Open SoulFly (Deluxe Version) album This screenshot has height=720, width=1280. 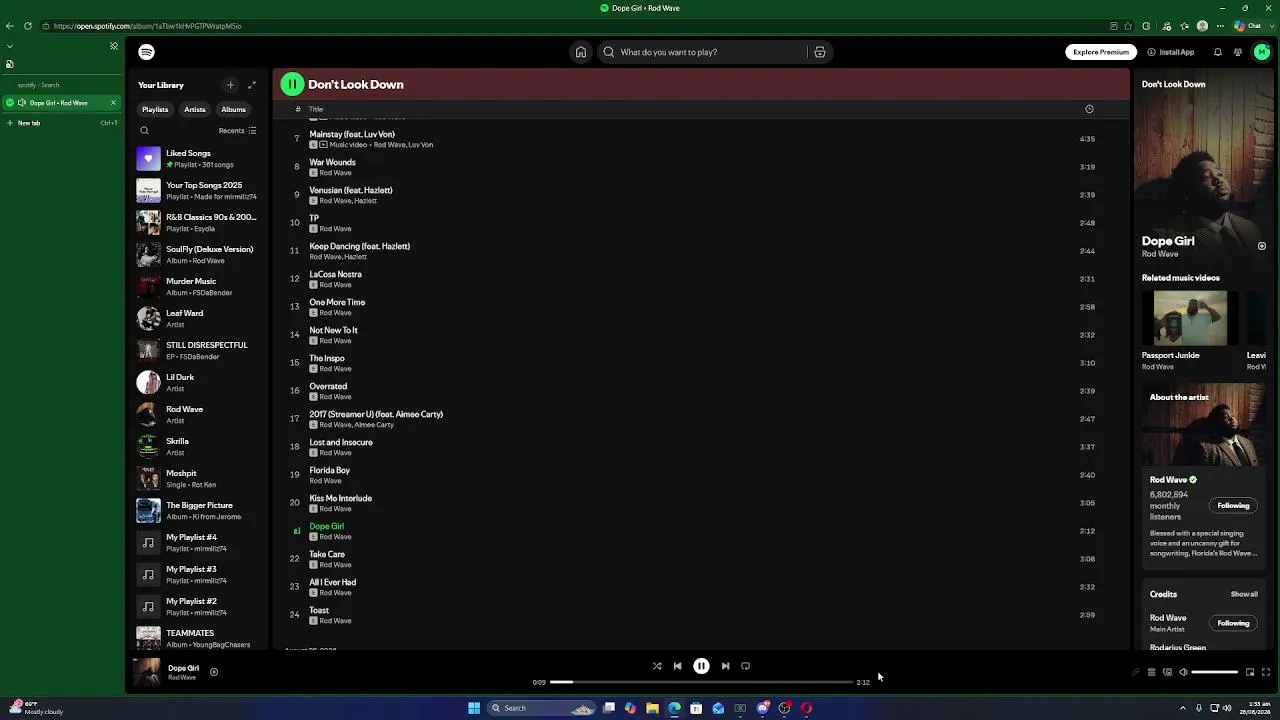(198, 254)
